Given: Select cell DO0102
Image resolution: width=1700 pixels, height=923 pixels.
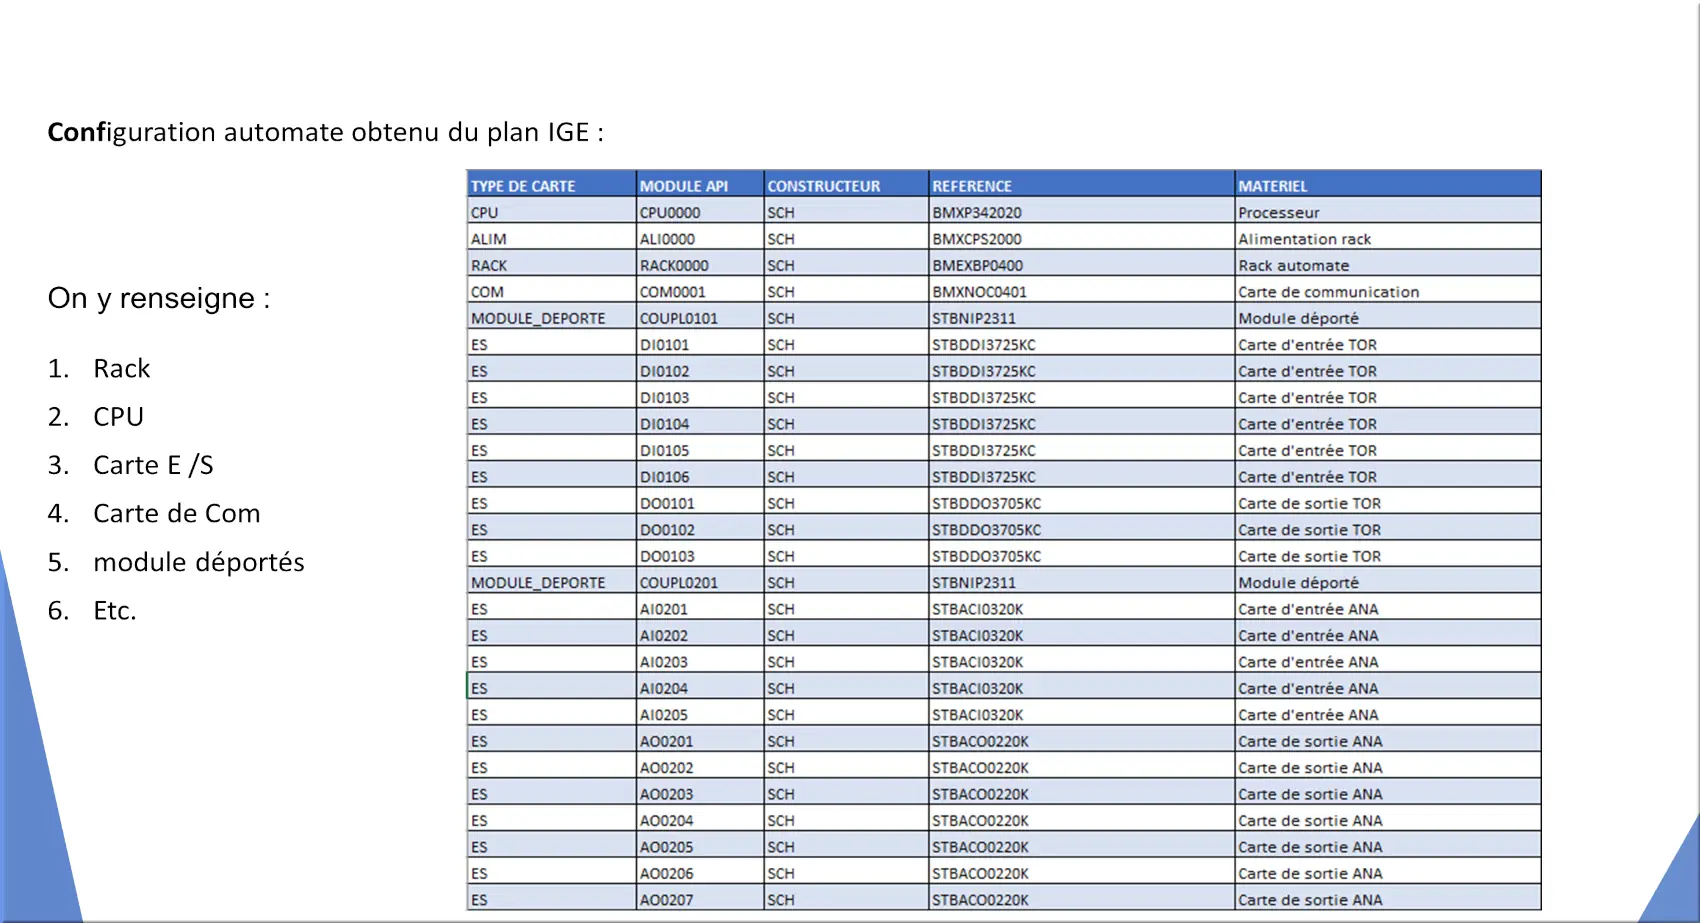Looking at the screenshot, I should (700, 530).
